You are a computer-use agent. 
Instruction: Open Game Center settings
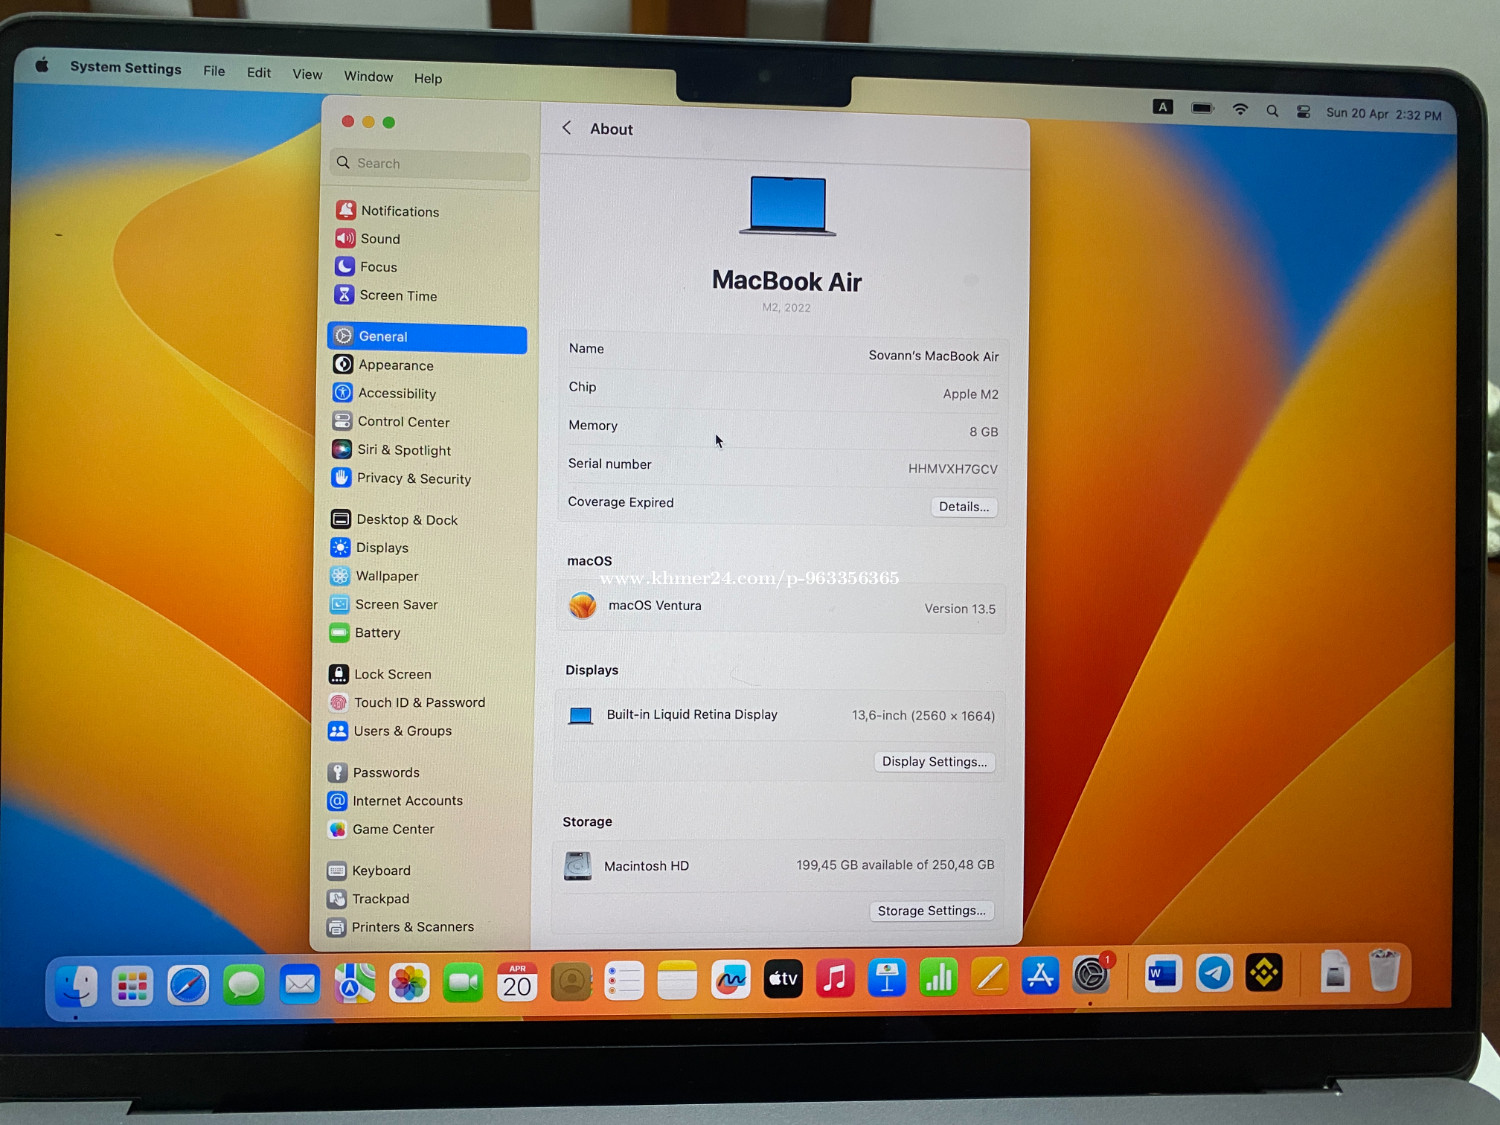click(392, 829)
